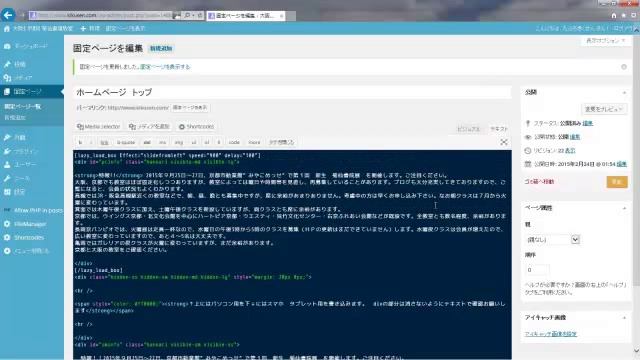Open the 新規追加 submenu under pages
Image resolution: width=640 pixels, height=360 pixels.
click(x=15, y=118)
